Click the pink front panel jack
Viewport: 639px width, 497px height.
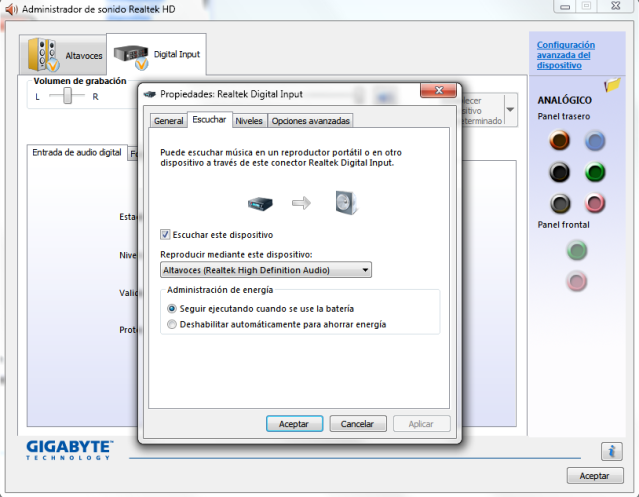point(577,281)
